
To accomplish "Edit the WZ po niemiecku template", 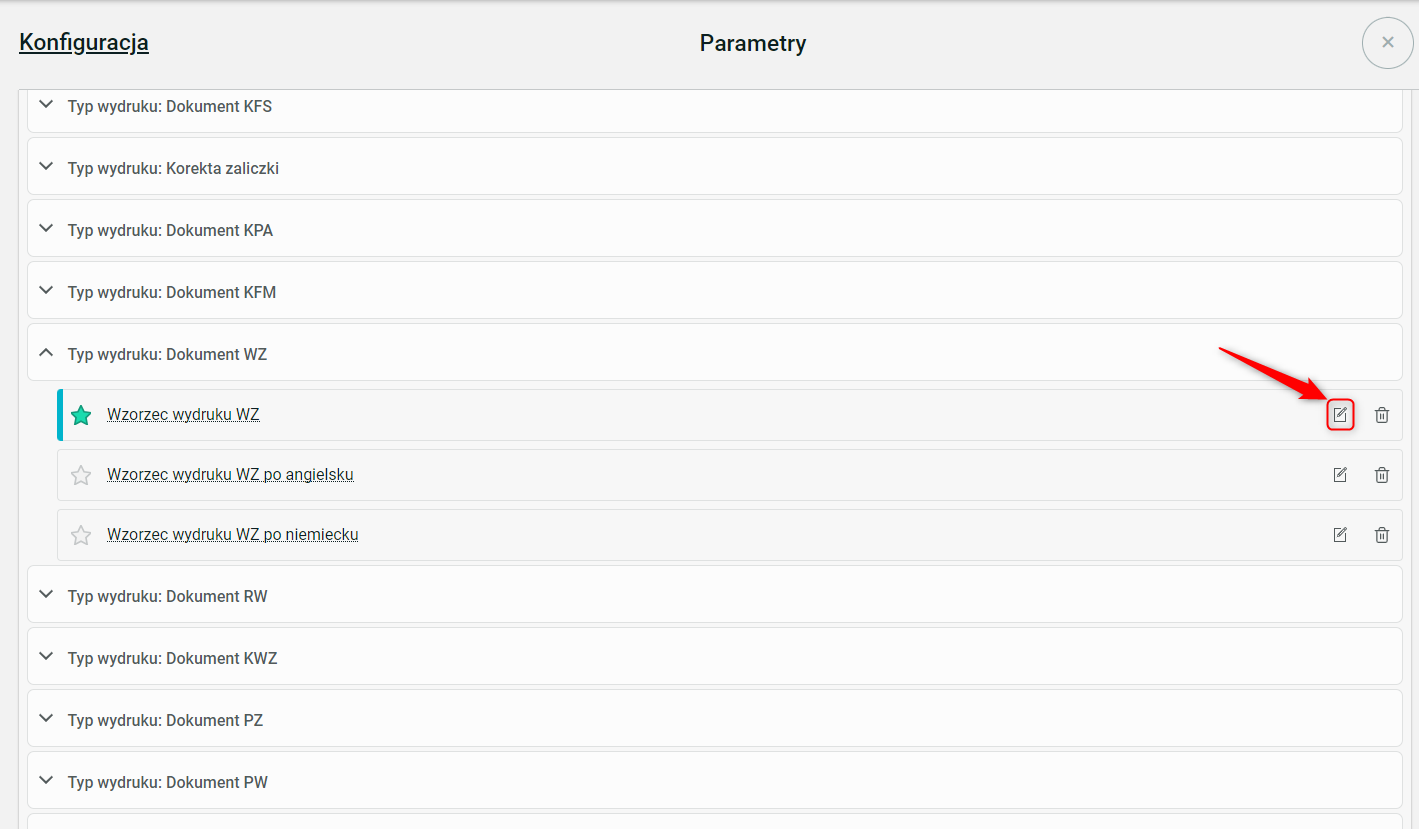I will pos(1340,535).
